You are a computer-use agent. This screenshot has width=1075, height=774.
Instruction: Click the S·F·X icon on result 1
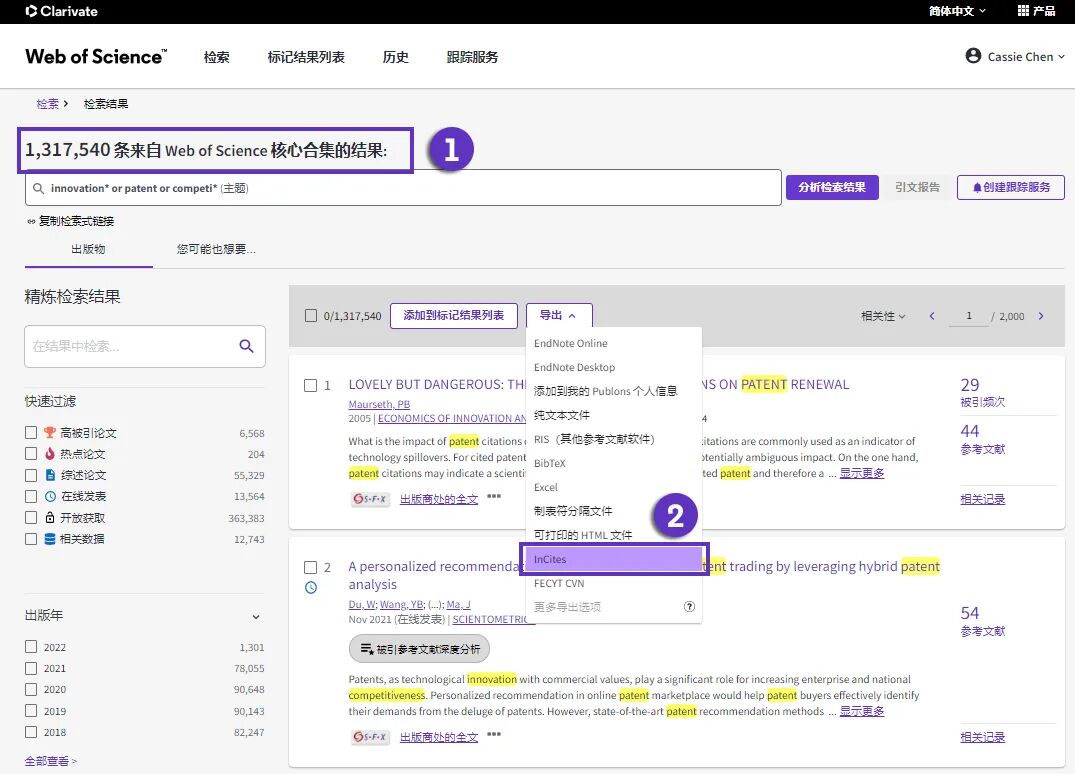pyautogui.click(x=370, y=498)
